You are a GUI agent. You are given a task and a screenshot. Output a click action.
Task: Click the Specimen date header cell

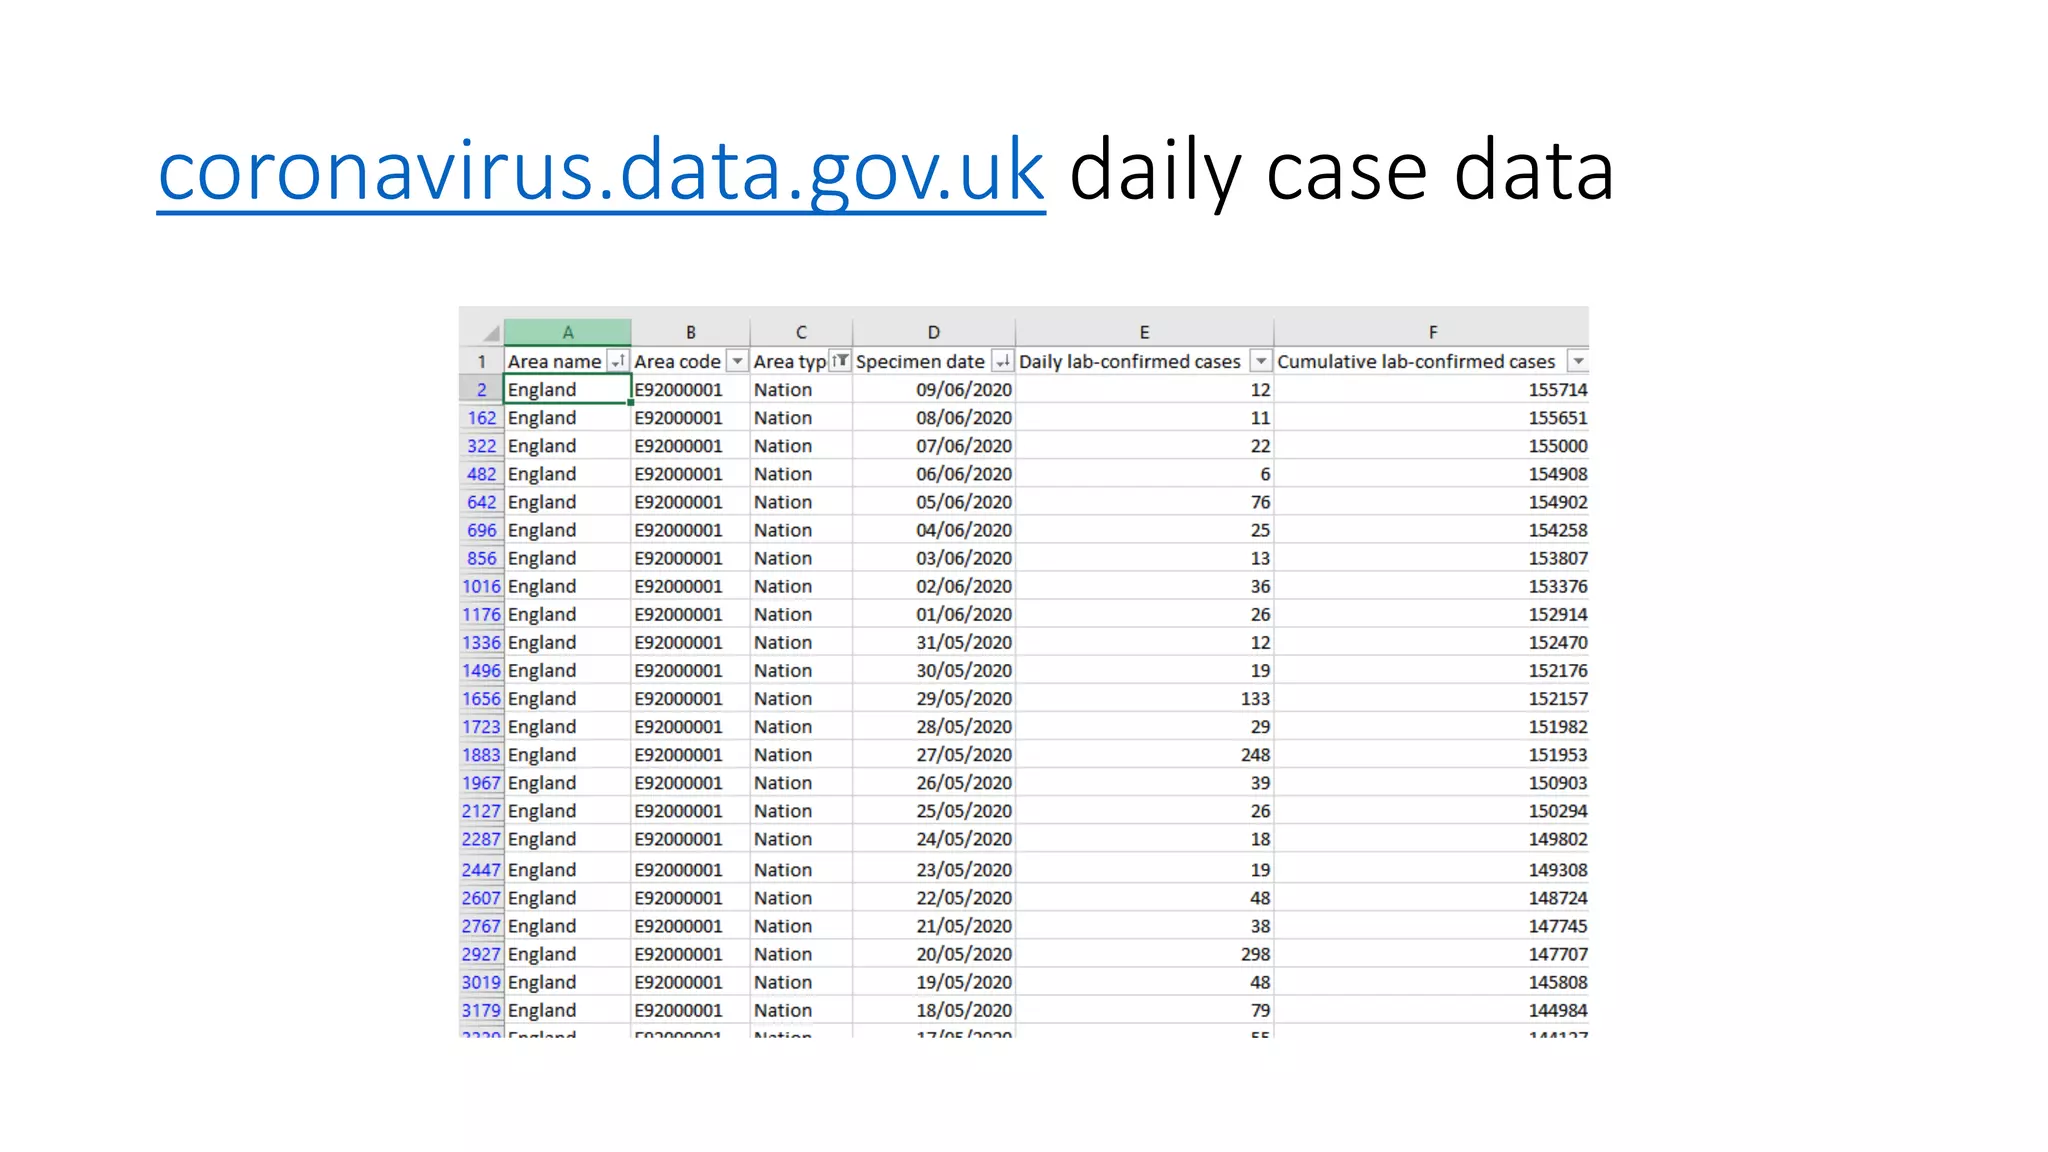pos(920,361)
